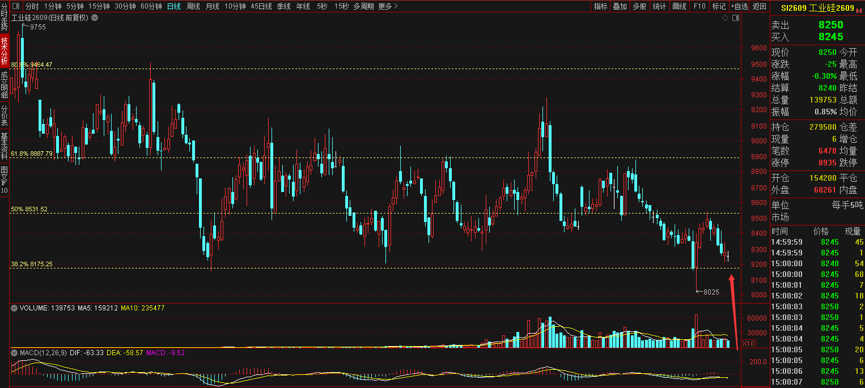
Task: Click the 笔数 value 6478
Action: 827,151
